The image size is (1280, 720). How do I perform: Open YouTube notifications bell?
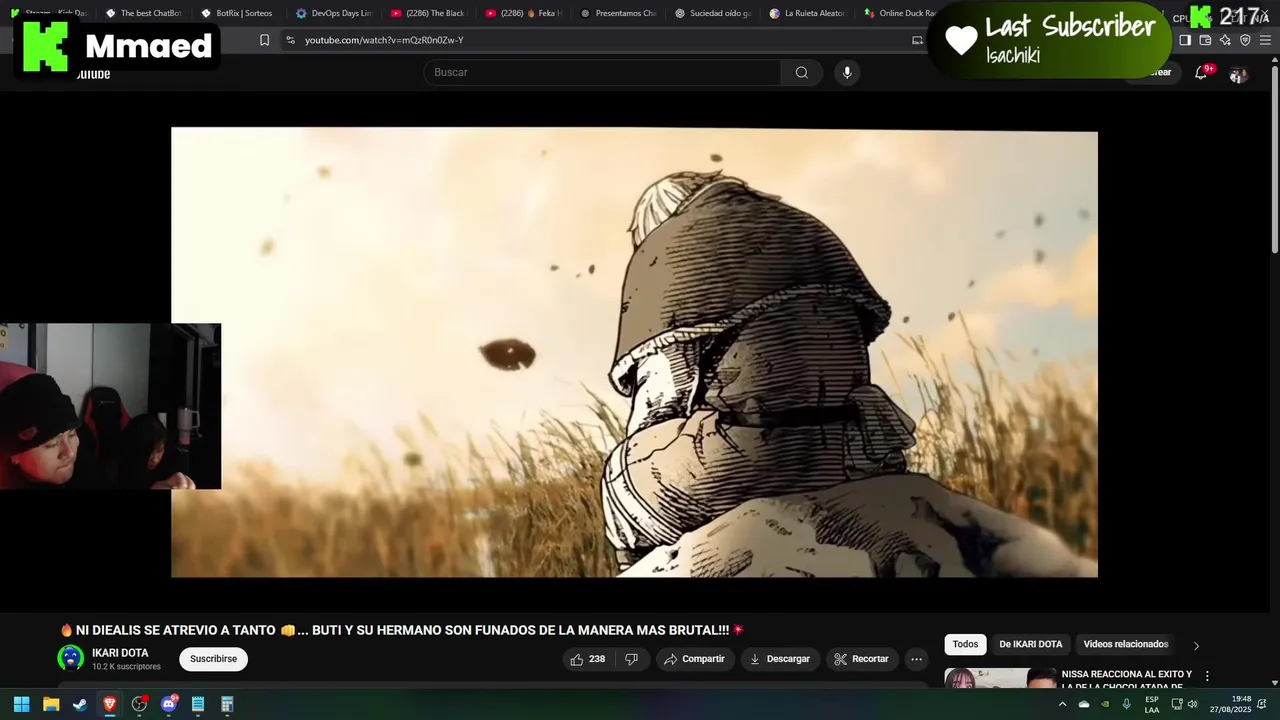1201,73
